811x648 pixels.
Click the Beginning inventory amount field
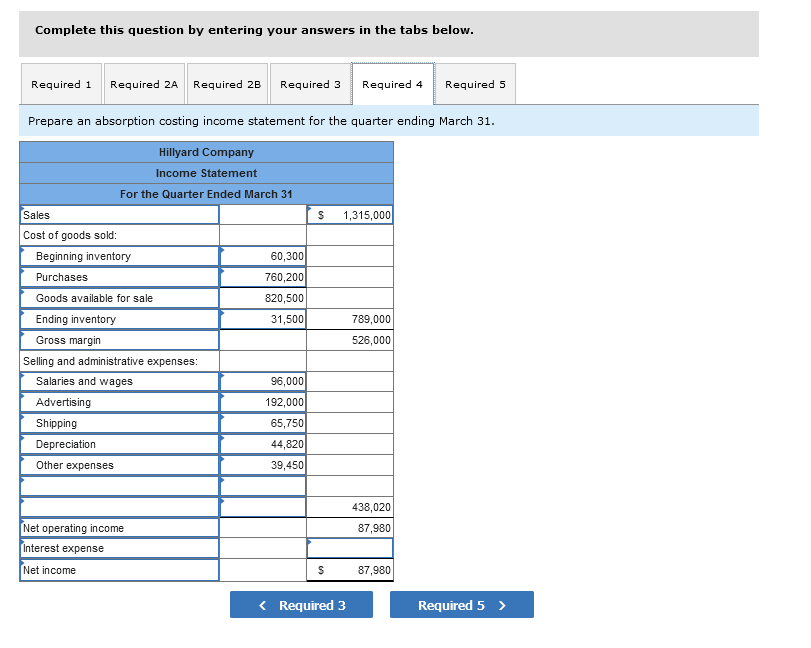click(263, 256)
